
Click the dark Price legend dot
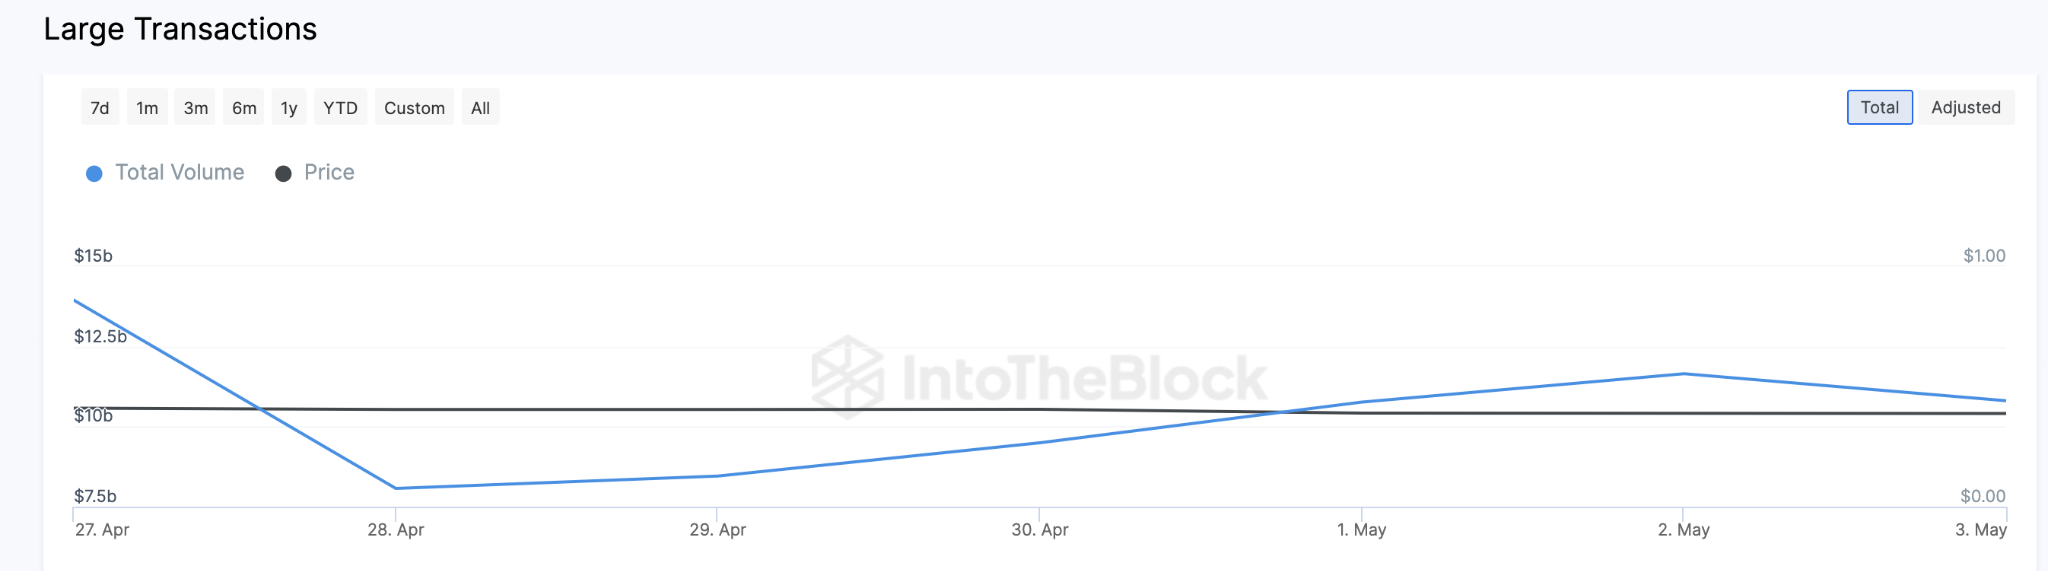(x=283, y=174)
